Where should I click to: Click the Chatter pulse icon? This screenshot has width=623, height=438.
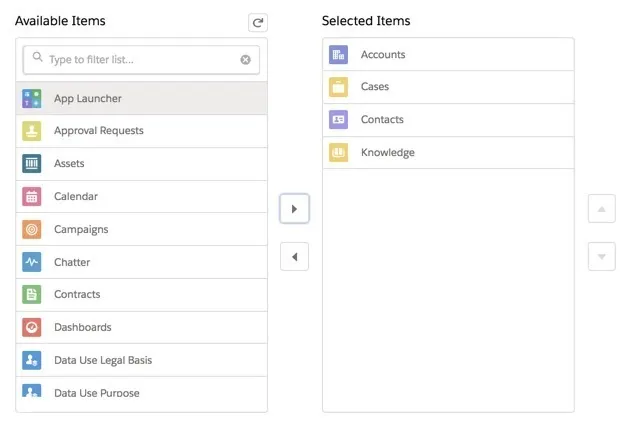pyautogui.click(x=32, y=262)
